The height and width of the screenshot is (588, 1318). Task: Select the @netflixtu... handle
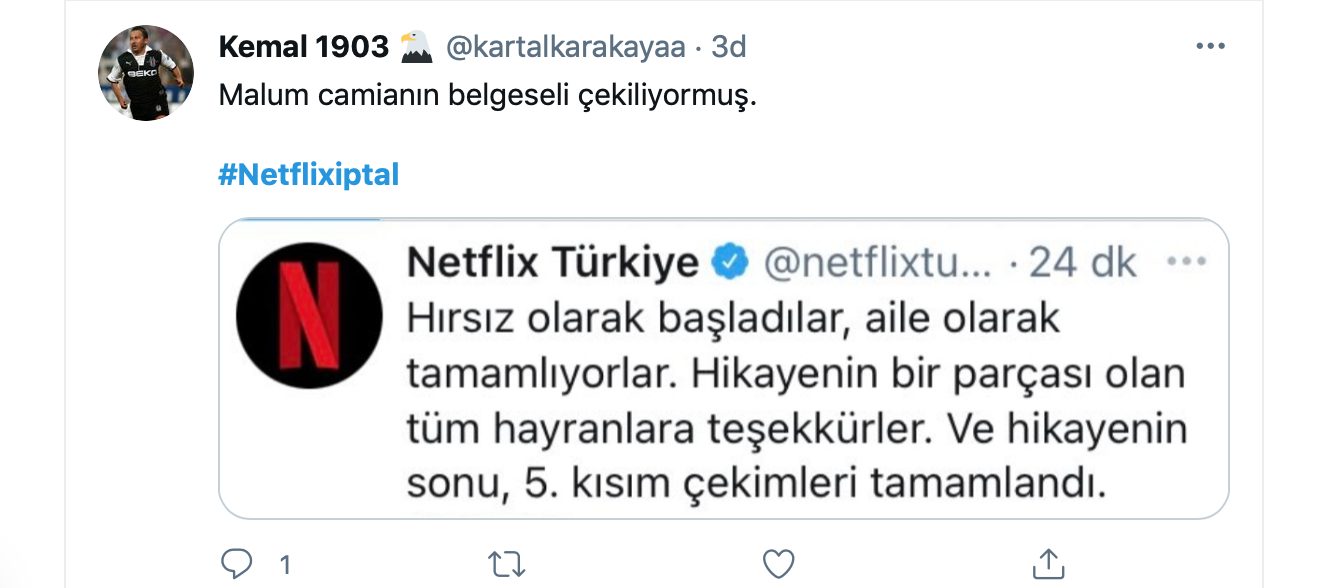click(877, 262)
